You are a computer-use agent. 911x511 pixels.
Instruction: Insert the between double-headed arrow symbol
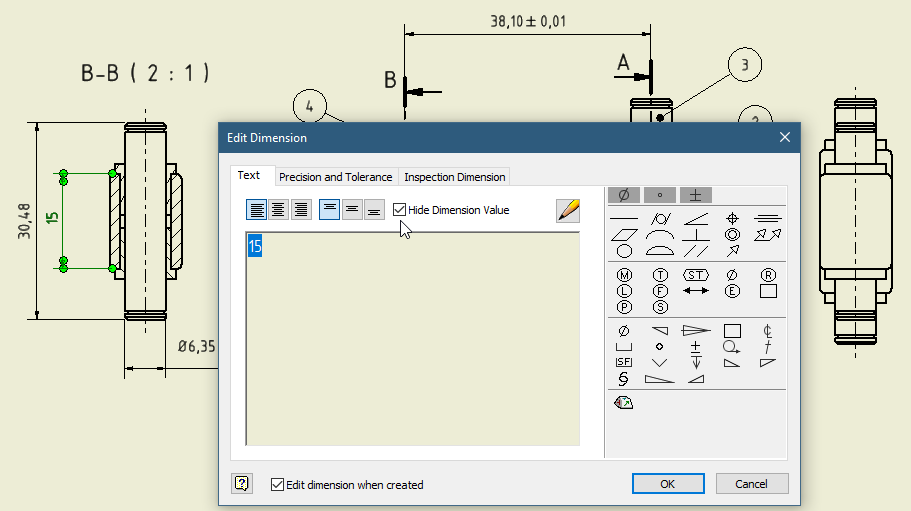[x=696, y=291]
